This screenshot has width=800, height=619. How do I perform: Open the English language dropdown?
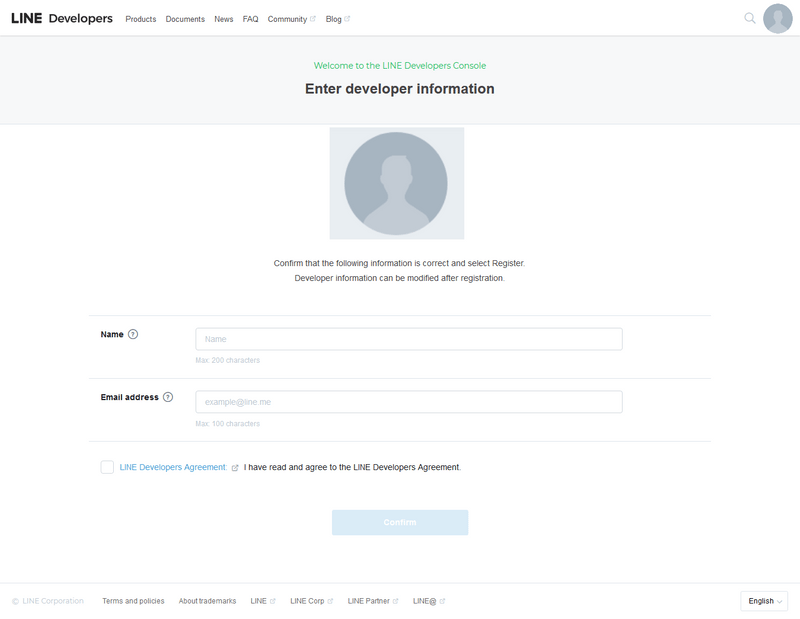click(x=764, y=601)
